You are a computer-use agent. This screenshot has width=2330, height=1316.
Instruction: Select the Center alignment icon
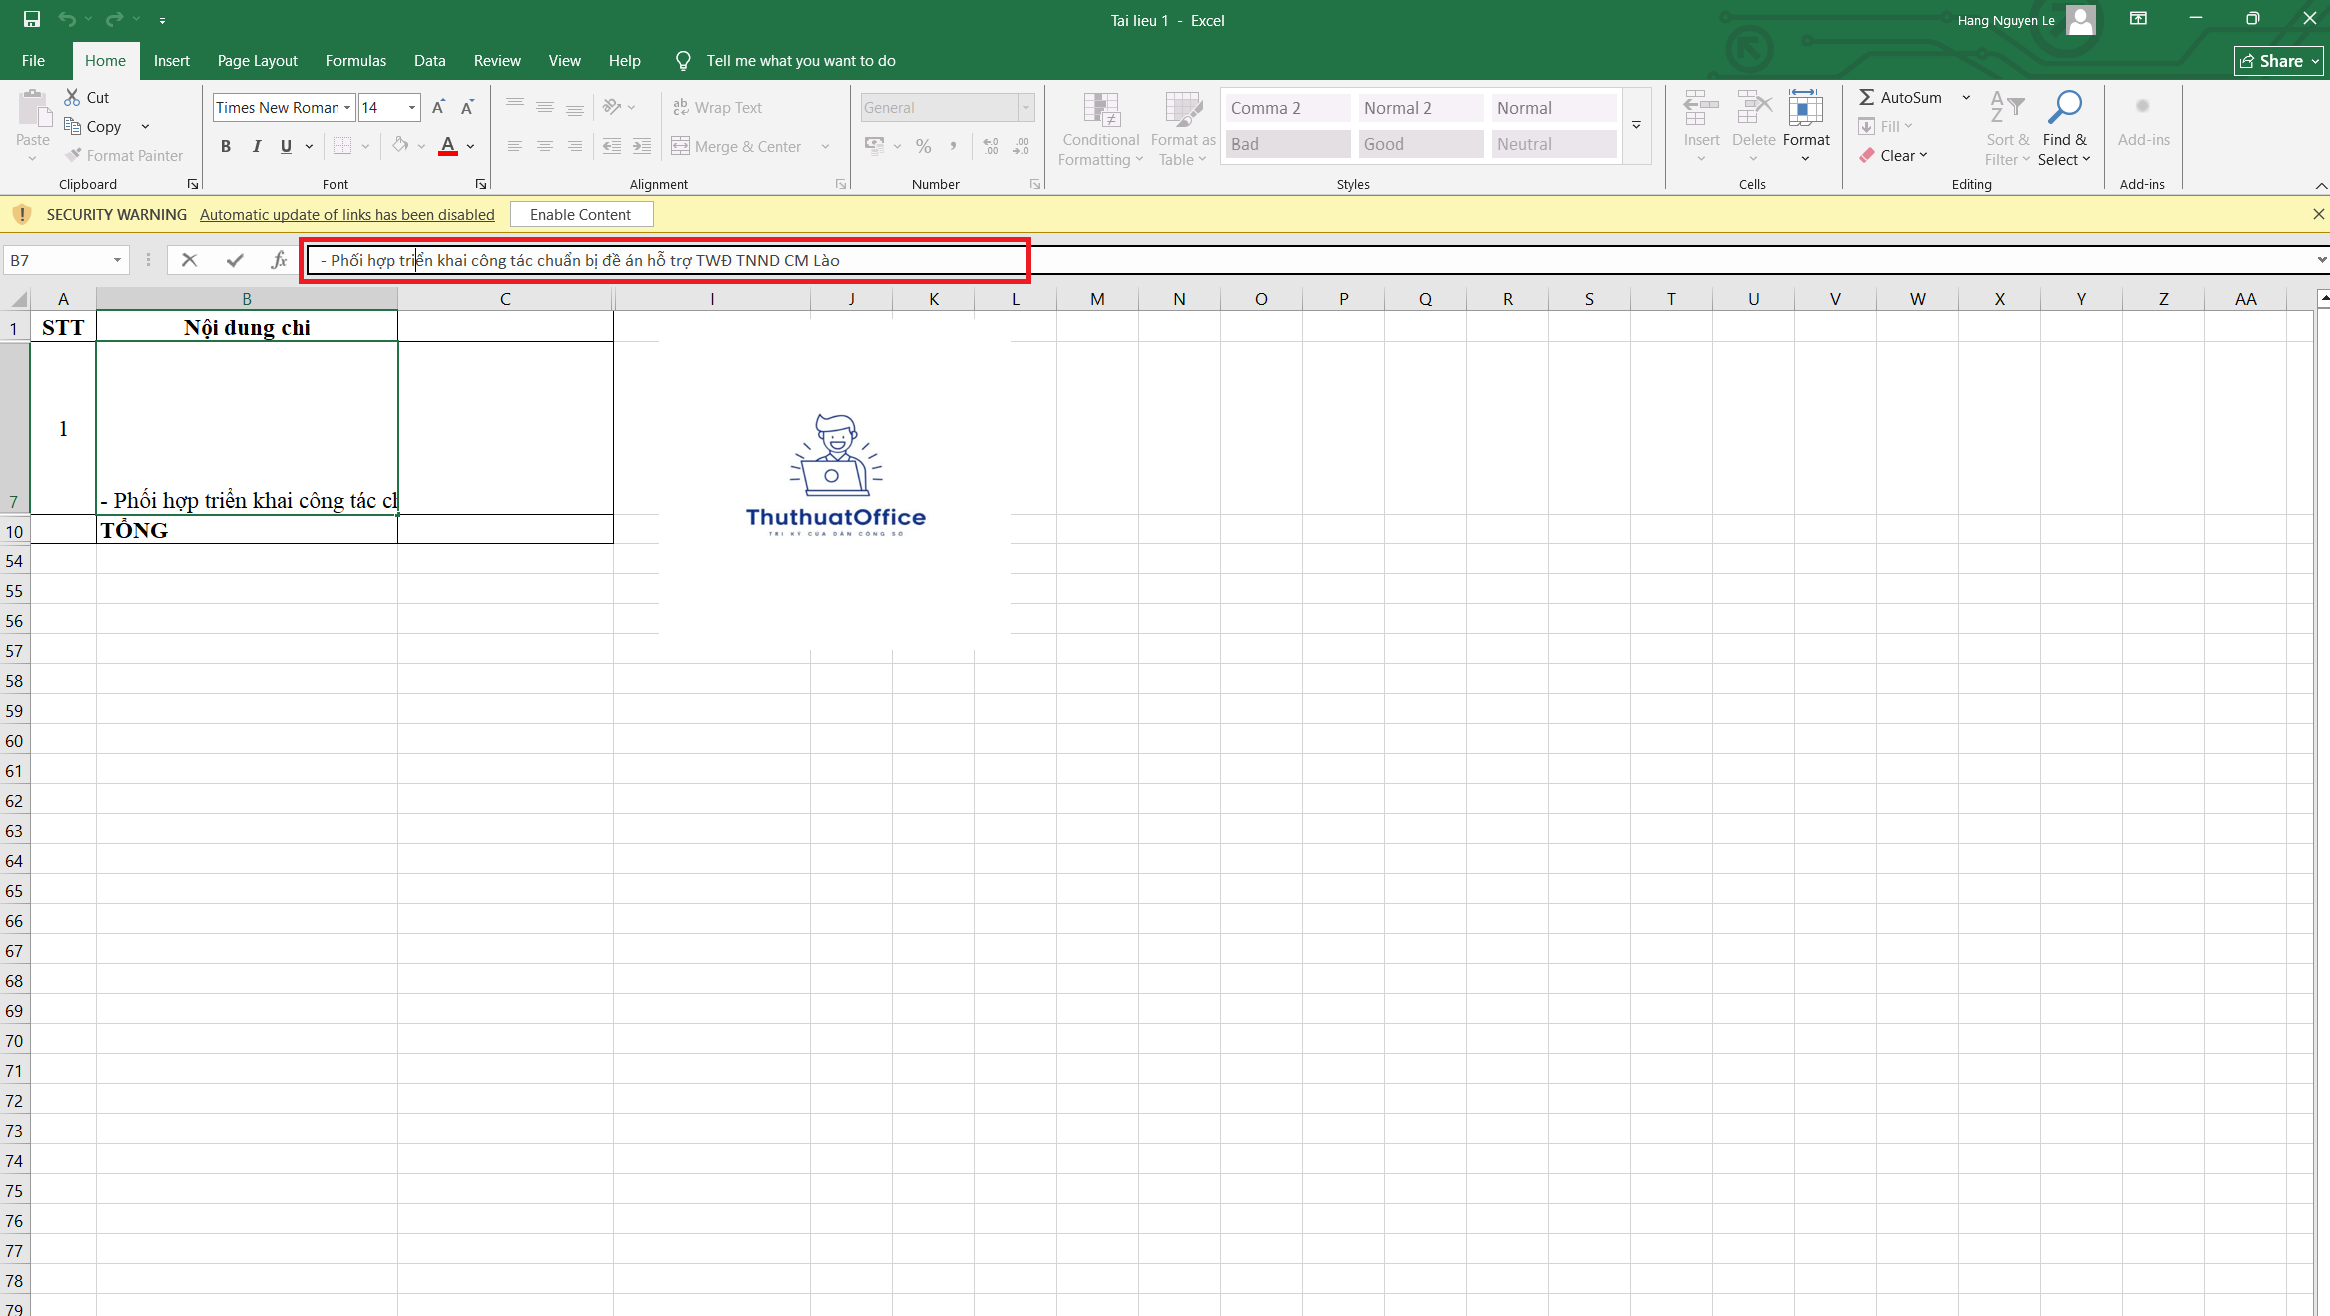click(x=545, y=146)
